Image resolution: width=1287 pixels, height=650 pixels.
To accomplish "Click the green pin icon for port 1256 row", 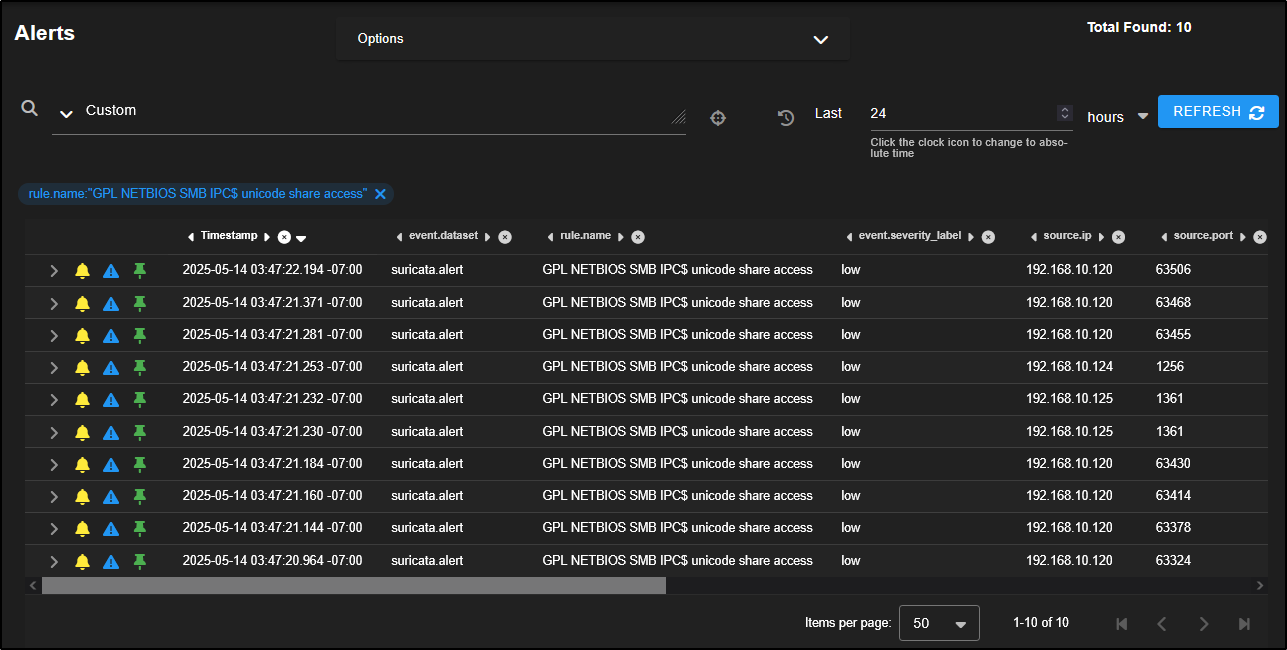I will pos(140,367).
